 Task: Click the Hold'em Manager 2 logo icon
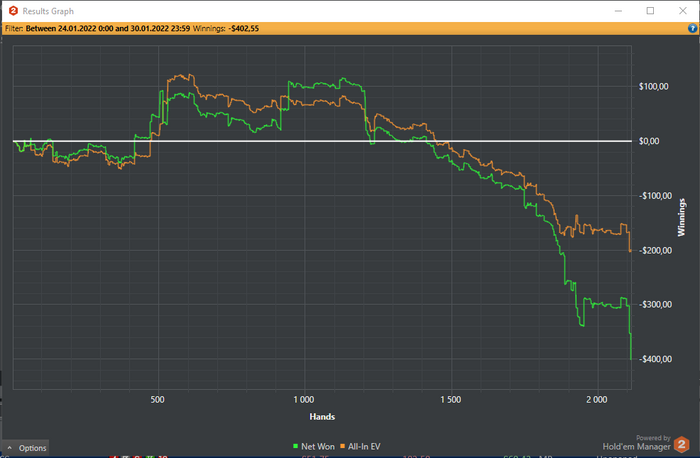pos(682,444)
